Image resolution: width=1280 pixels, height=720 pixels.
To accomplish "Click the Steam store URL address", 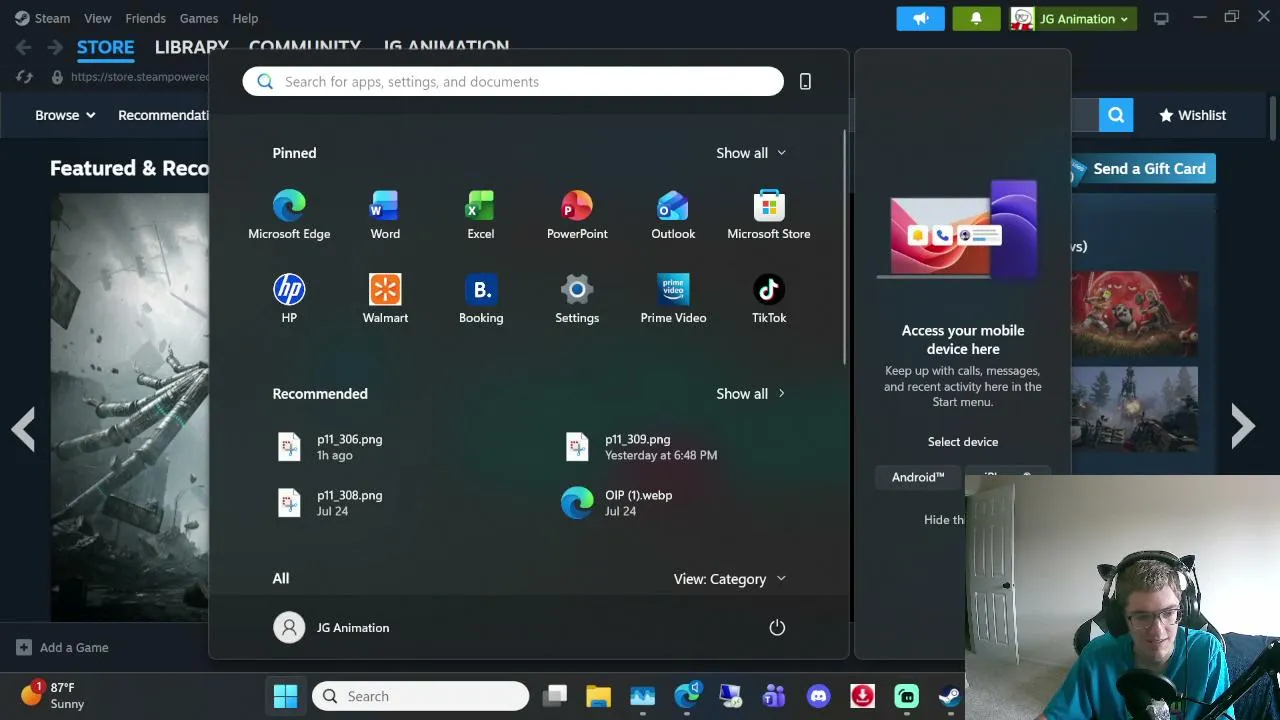I will click(x=140, y=77).
